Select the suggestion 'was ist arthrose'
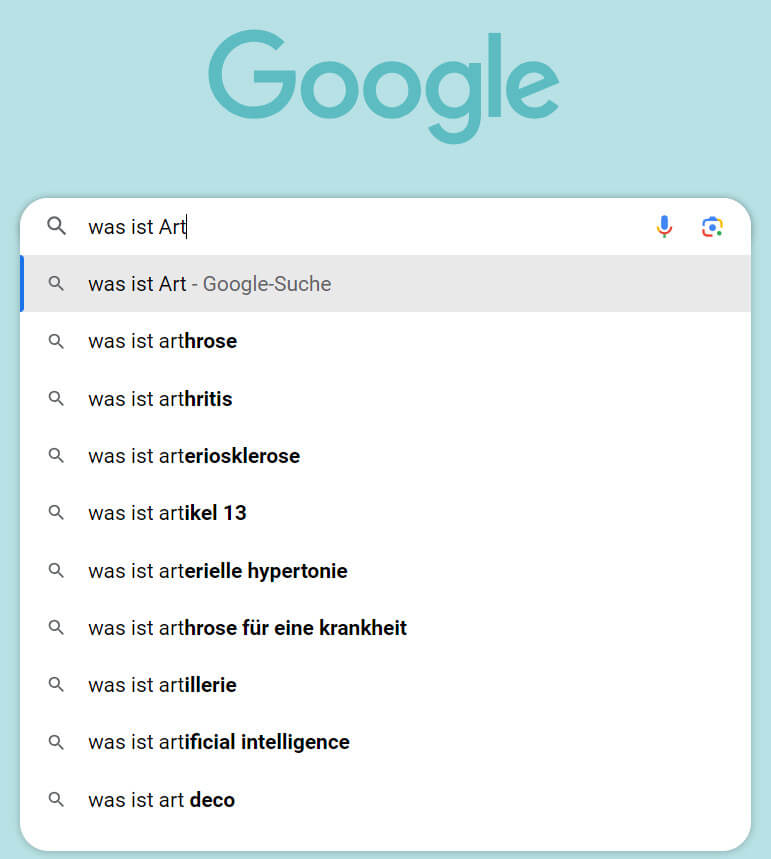The height and width of the screenshot is (859, 771). click(162, 341)
